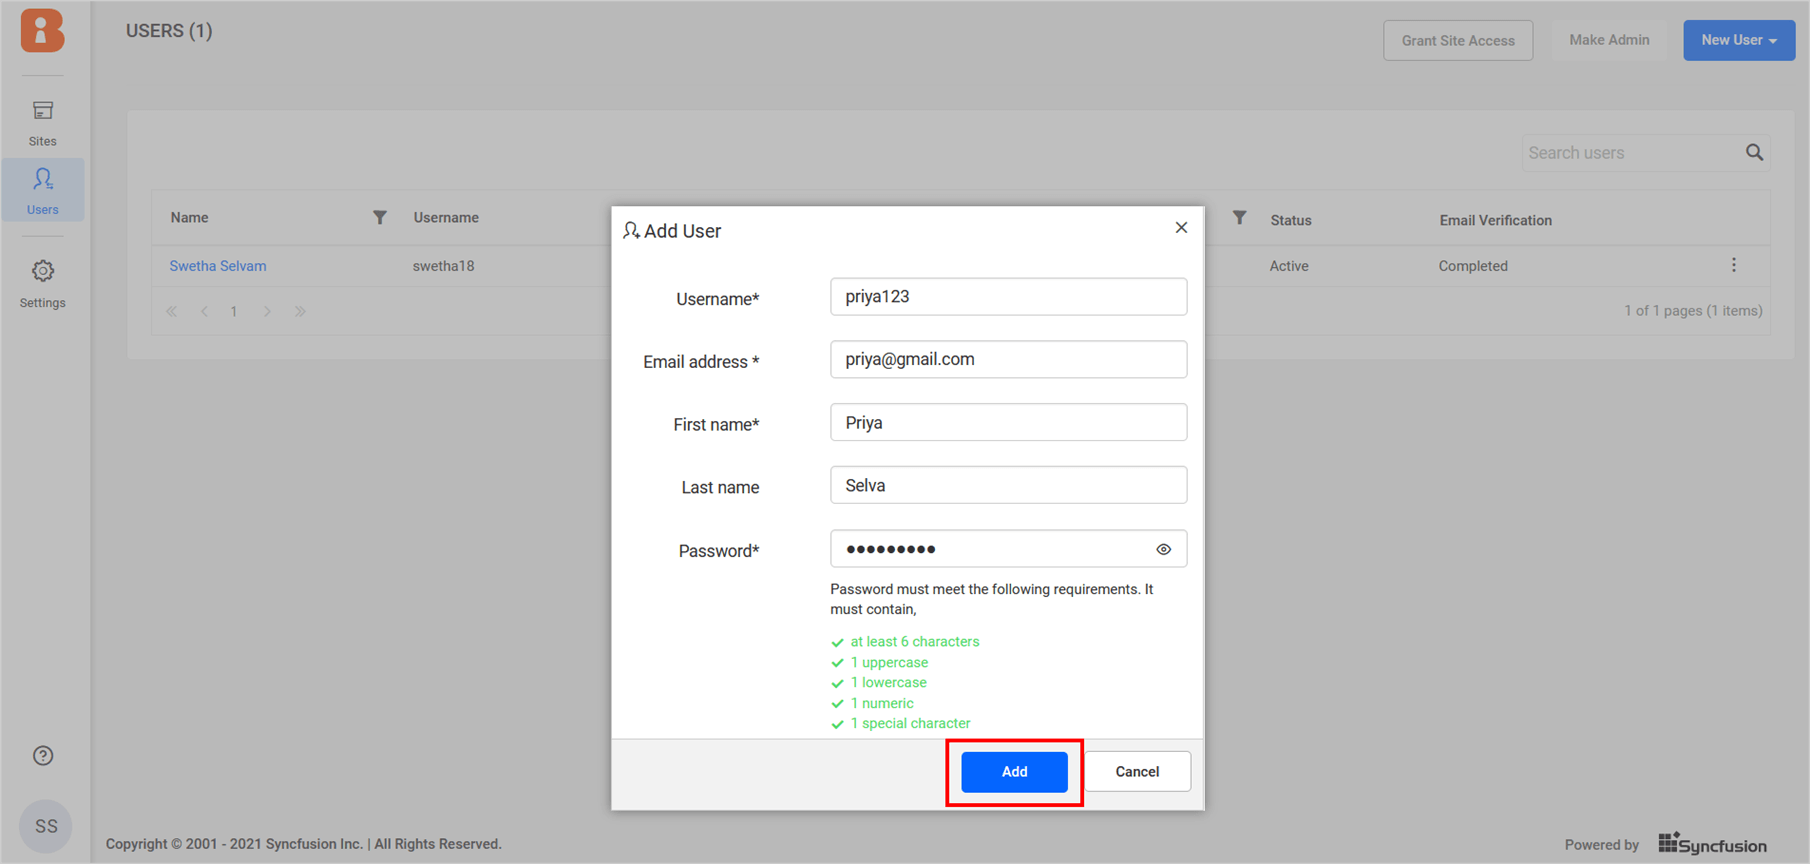Open the Users section in sidebar
The height and width of the screenshot is (864, 1810).
tap(42, 190)
